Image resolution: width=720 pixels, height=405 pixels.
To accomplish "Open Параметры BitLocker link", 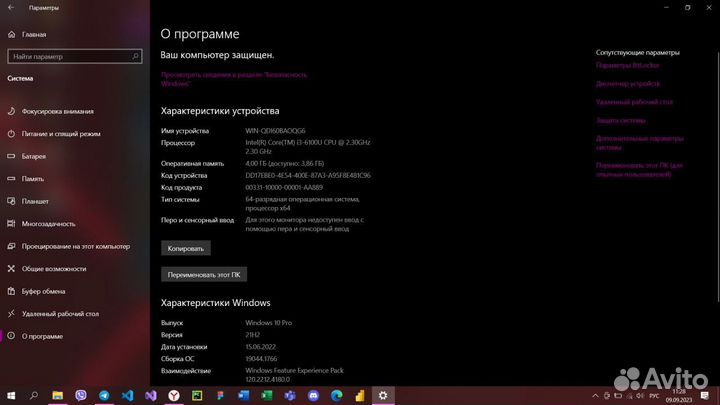I will [x=627, y=65].
